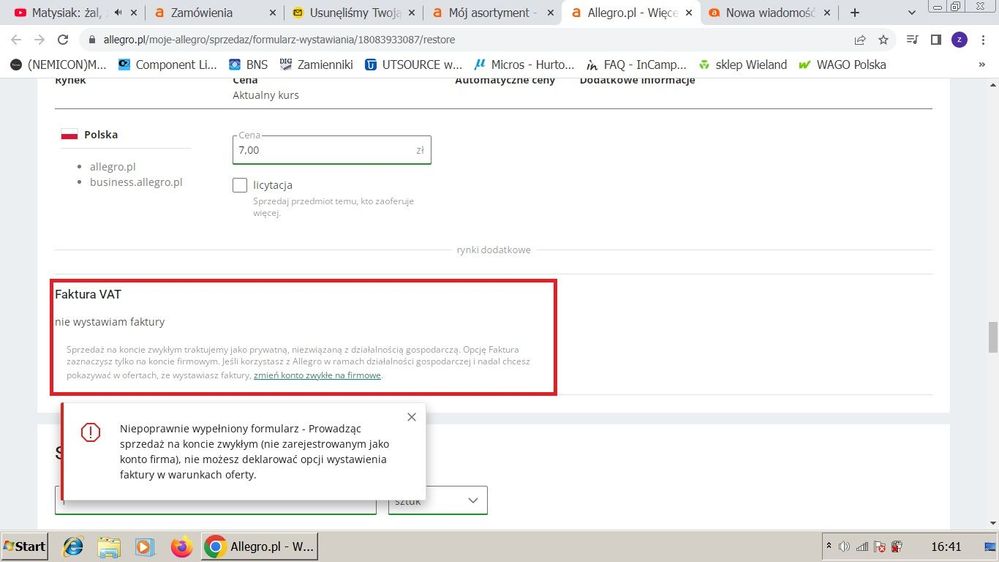Switch to the Mój asortyment tab
Viewport: 999px width, 562px height.
489,13
